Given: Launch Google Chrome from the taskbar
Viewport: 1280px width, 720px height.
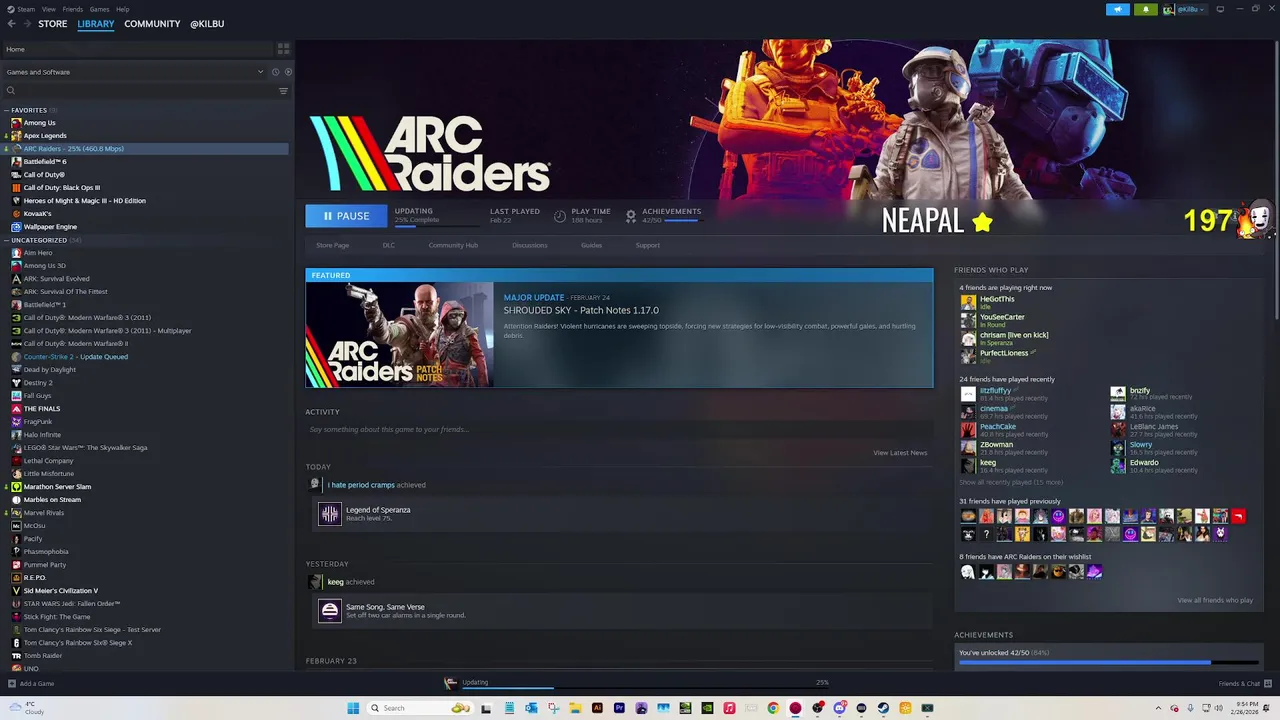Looking at the screenshot, I should tap(773, 708).
